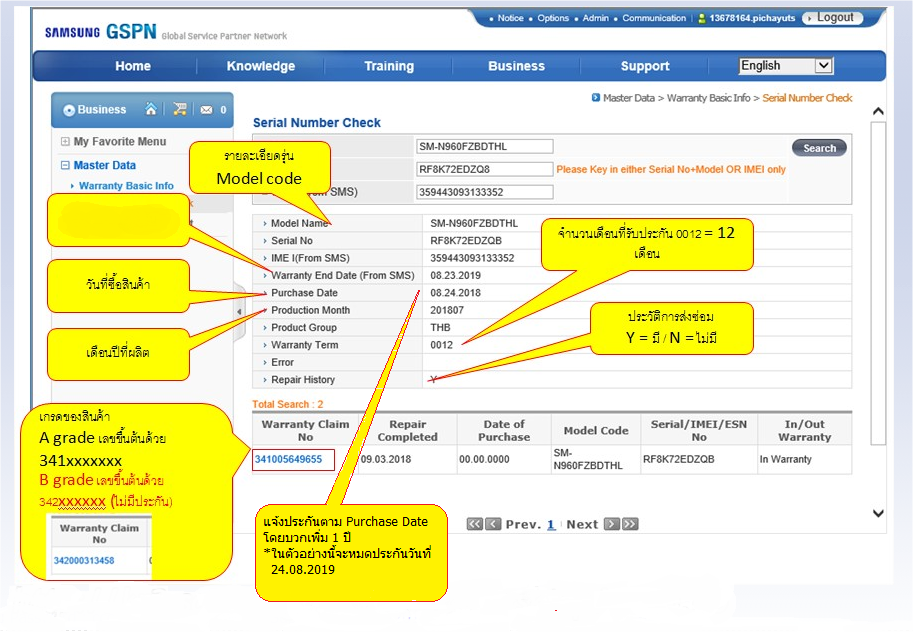Viewport: 913px width, 632px height.
Task: Open the Home navigation tab
Action: coord(133,66)
